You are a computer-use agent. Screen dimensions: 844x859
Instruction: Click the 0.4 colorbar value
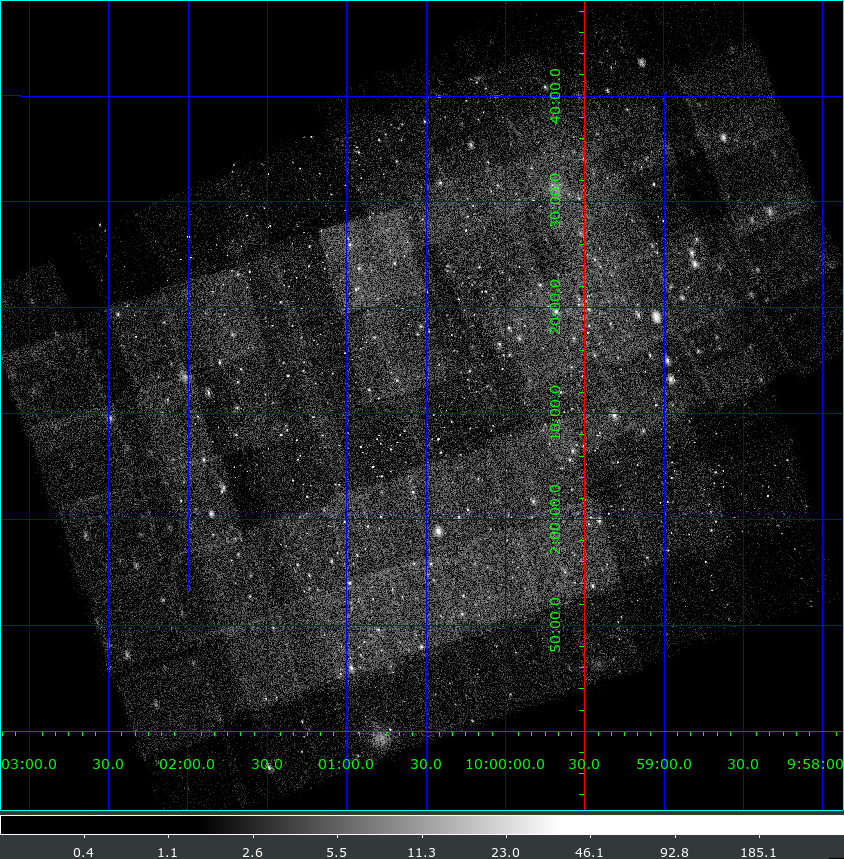click(x=84, y=852)
